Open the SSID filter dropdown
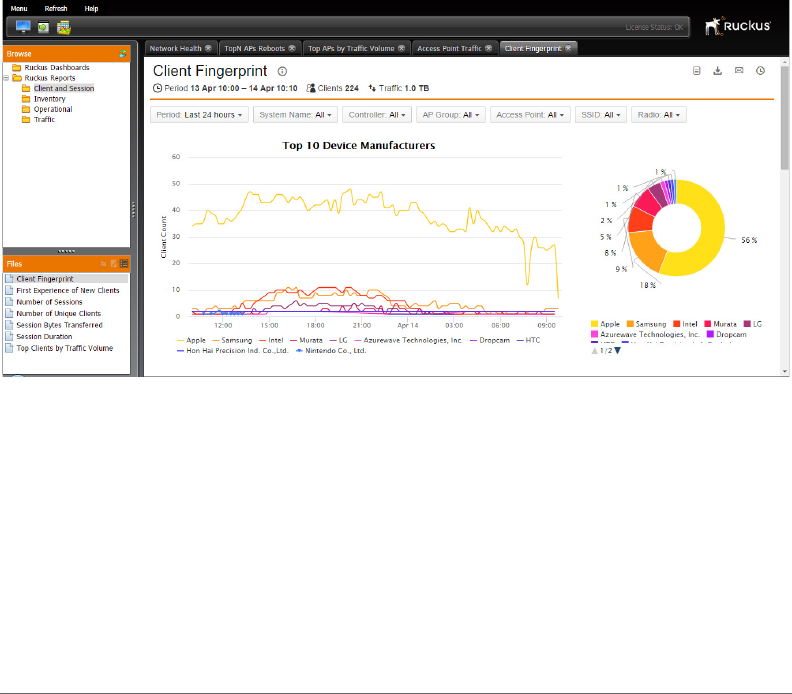 point(601,115)
